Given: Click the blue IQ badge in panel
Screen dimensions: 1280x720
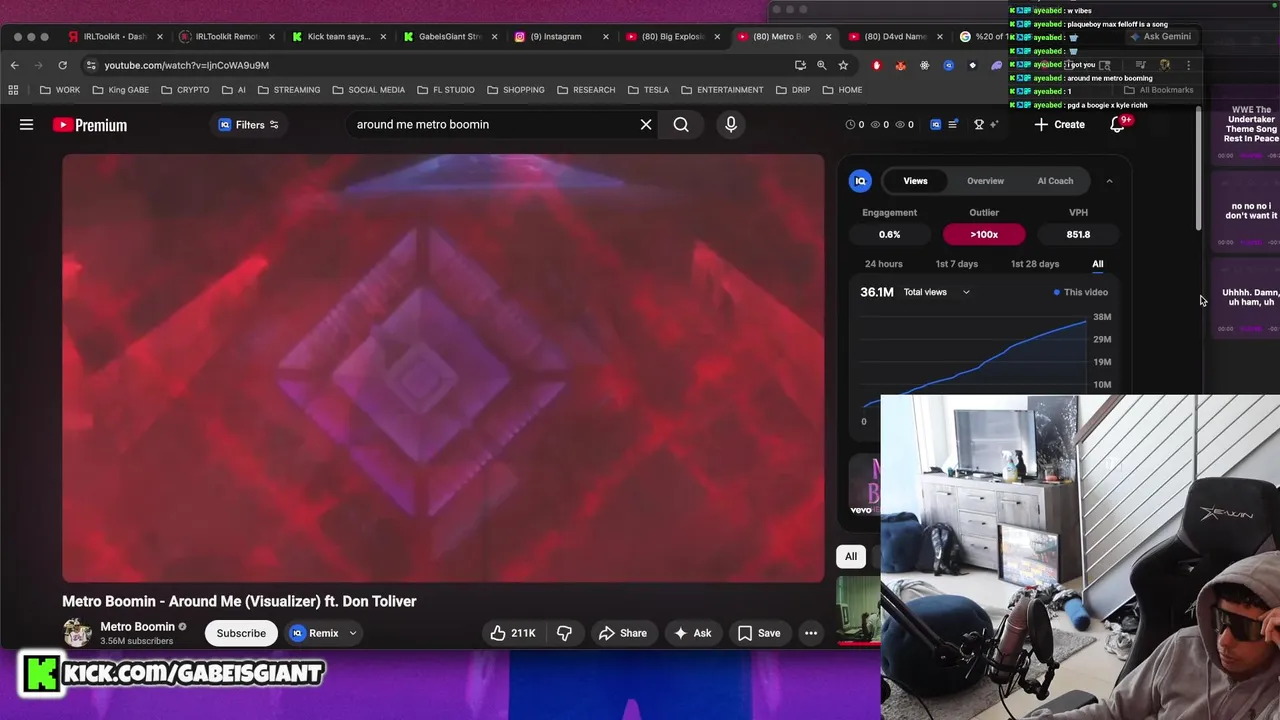Looking at the screenshot, I should tap(860, 181).
